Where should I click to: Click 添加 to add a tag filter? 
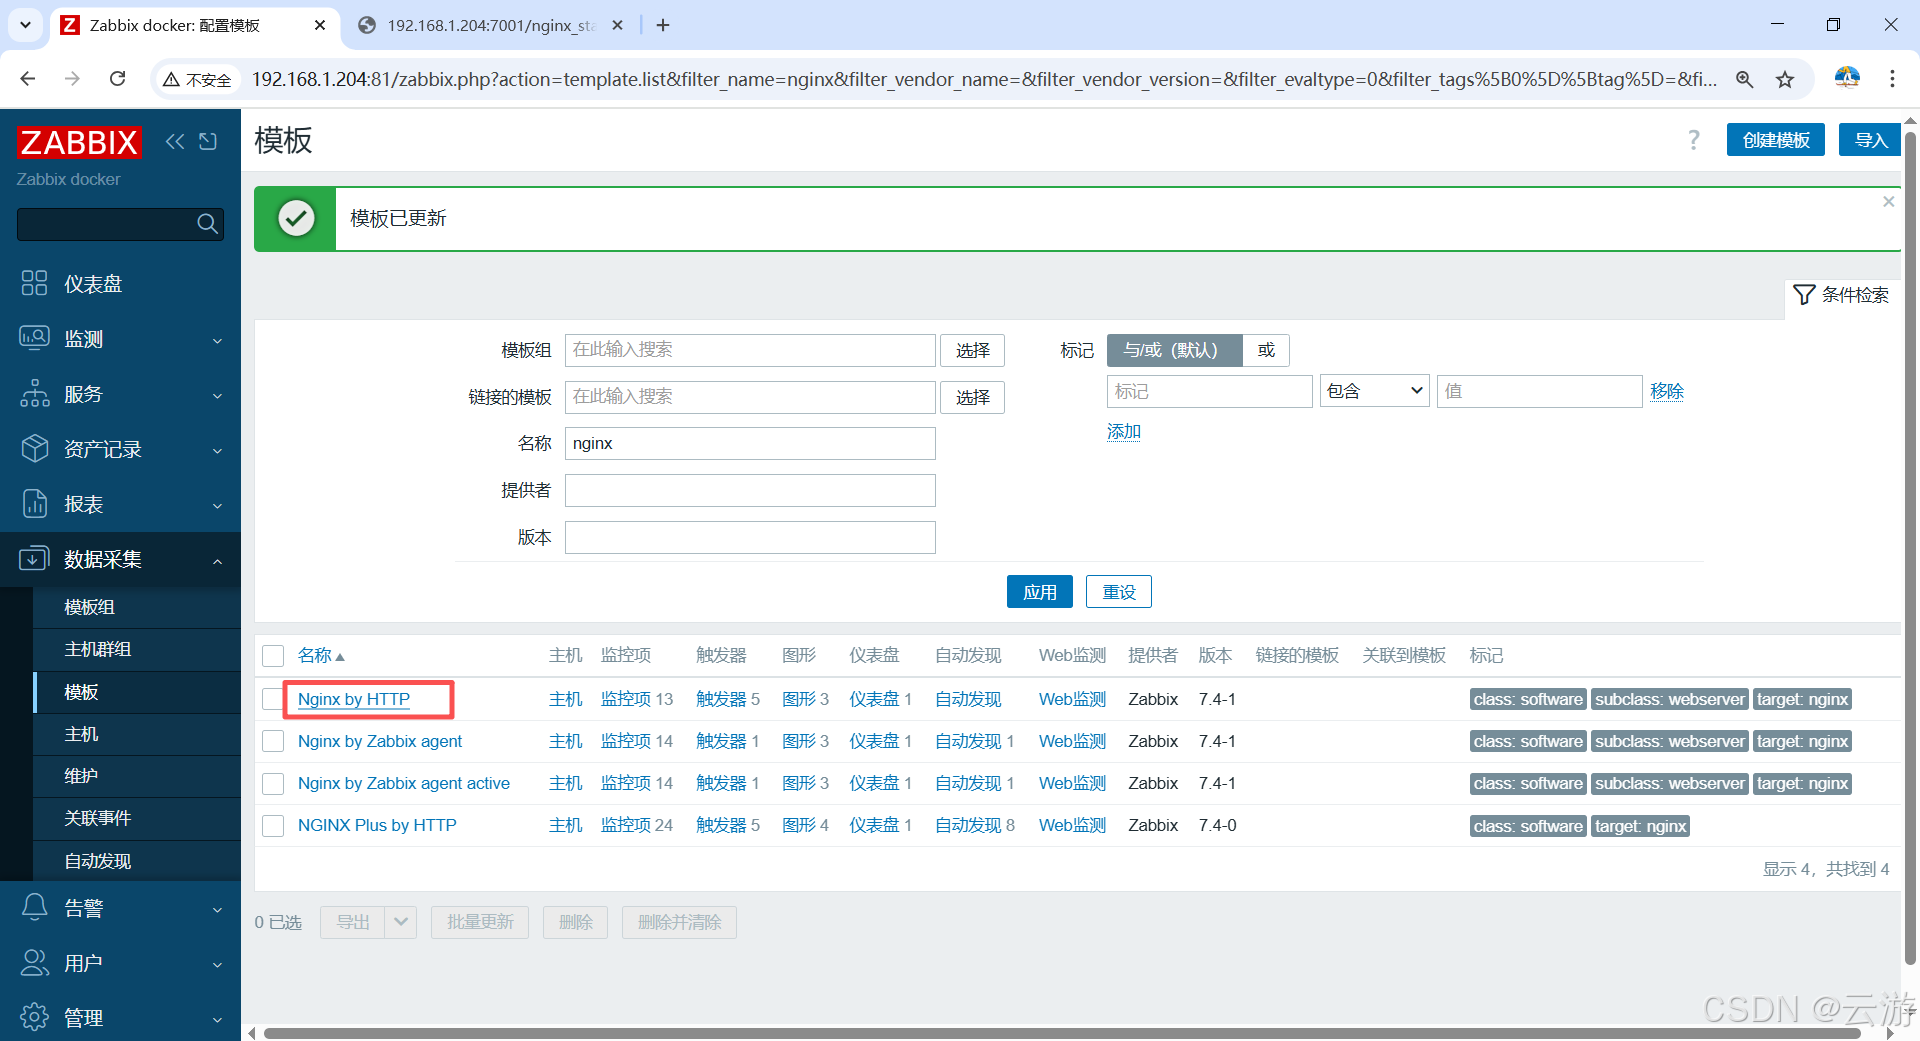click(x=1124, y=431)
